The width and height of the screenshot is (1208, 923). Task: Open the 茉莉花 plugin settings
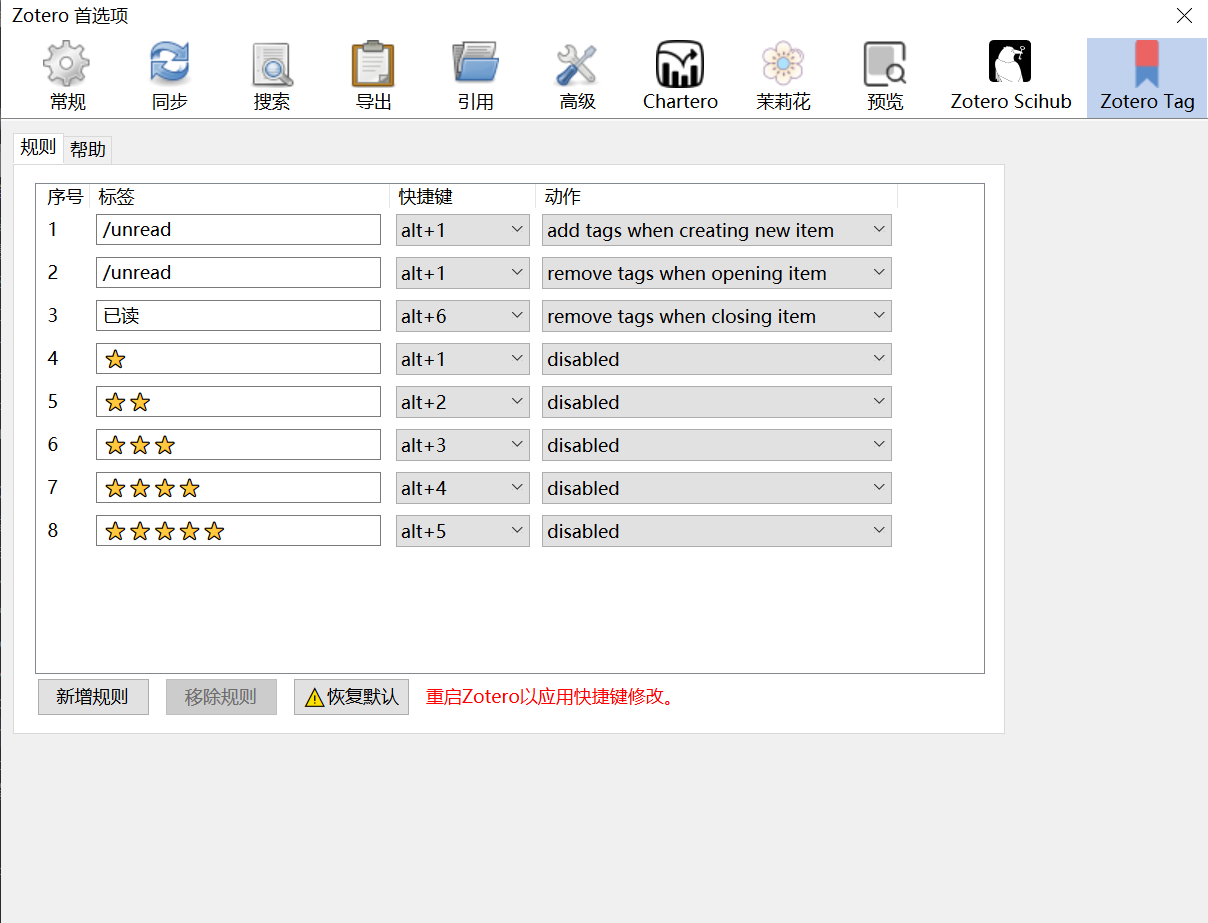pos(782,75)
